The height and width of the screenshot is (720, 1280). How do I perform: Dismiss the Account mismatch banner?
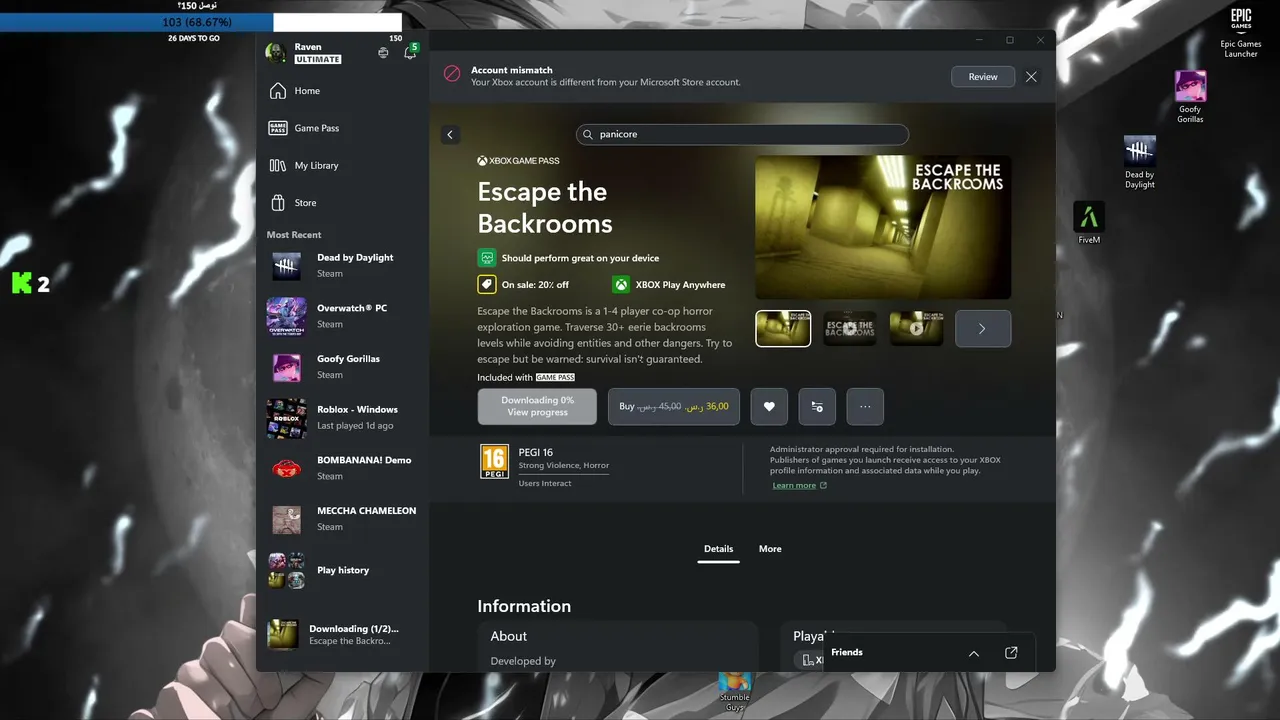1031,77
